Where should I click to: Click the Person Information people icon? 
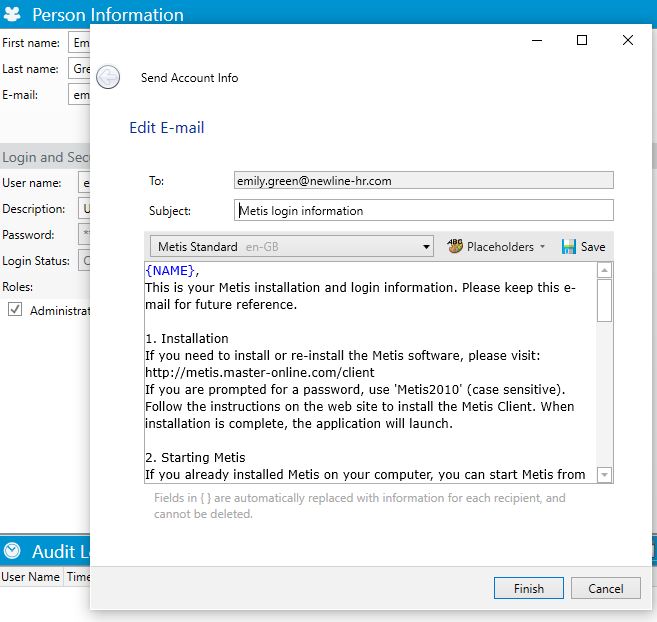12,14
